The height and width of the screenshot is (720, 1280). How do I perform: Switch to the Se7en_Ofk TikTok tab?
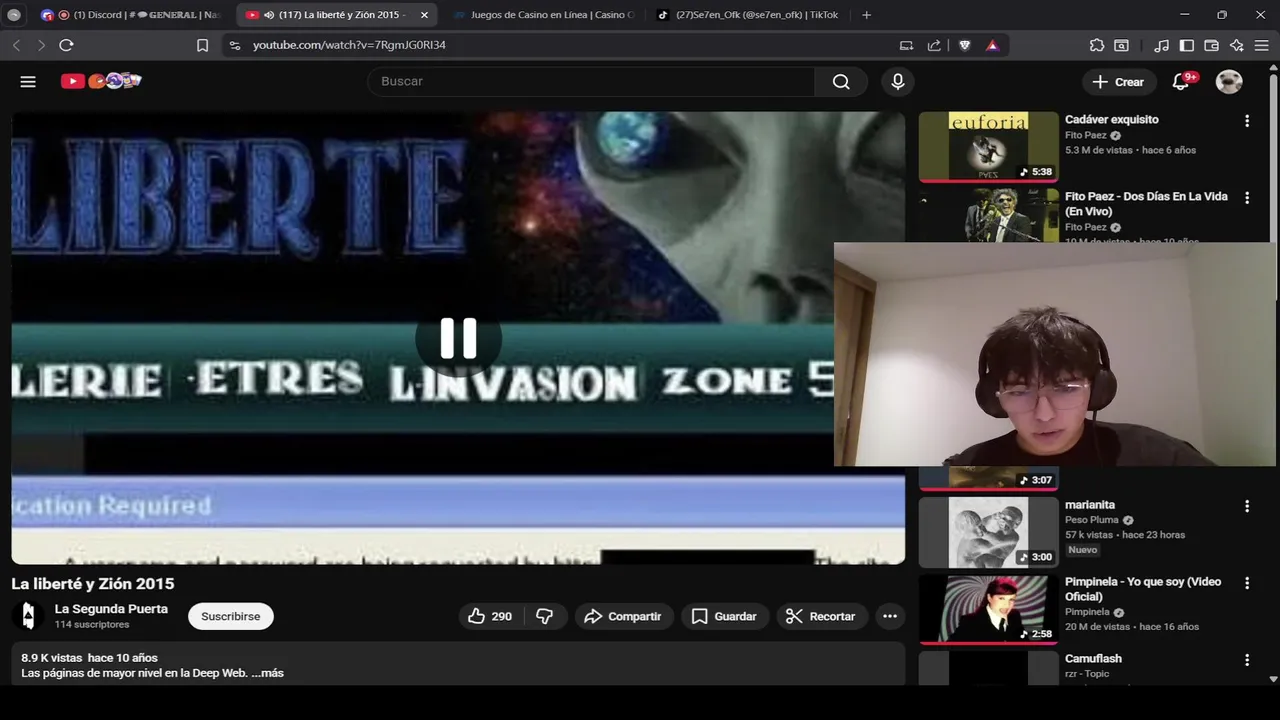[747, 15]
